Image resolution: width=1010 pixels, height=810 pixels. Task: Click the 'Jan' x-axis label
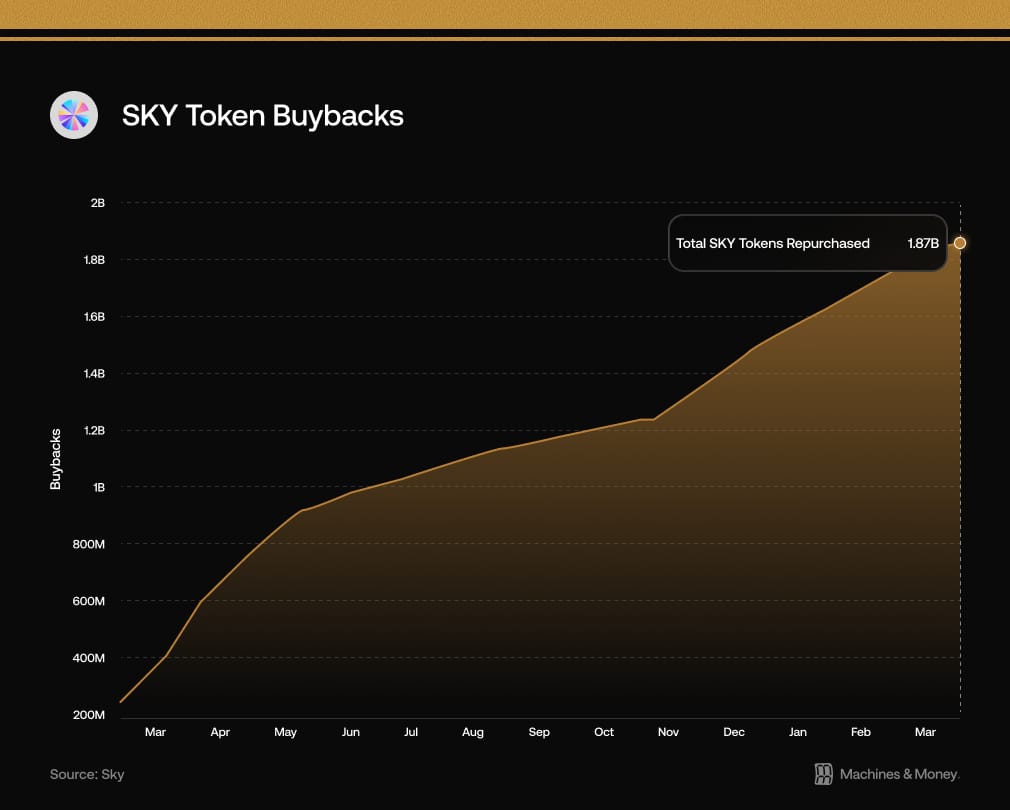point(798,732)
